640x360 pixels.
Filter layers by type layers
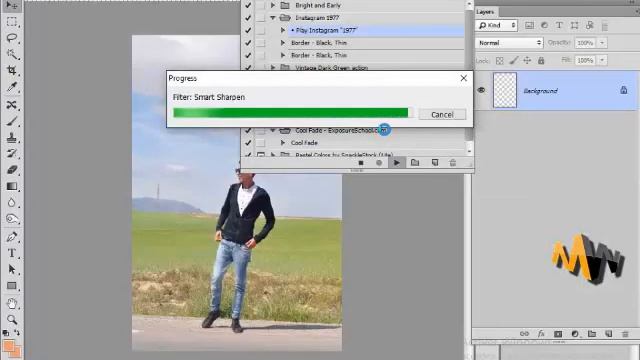click(559, 25)
